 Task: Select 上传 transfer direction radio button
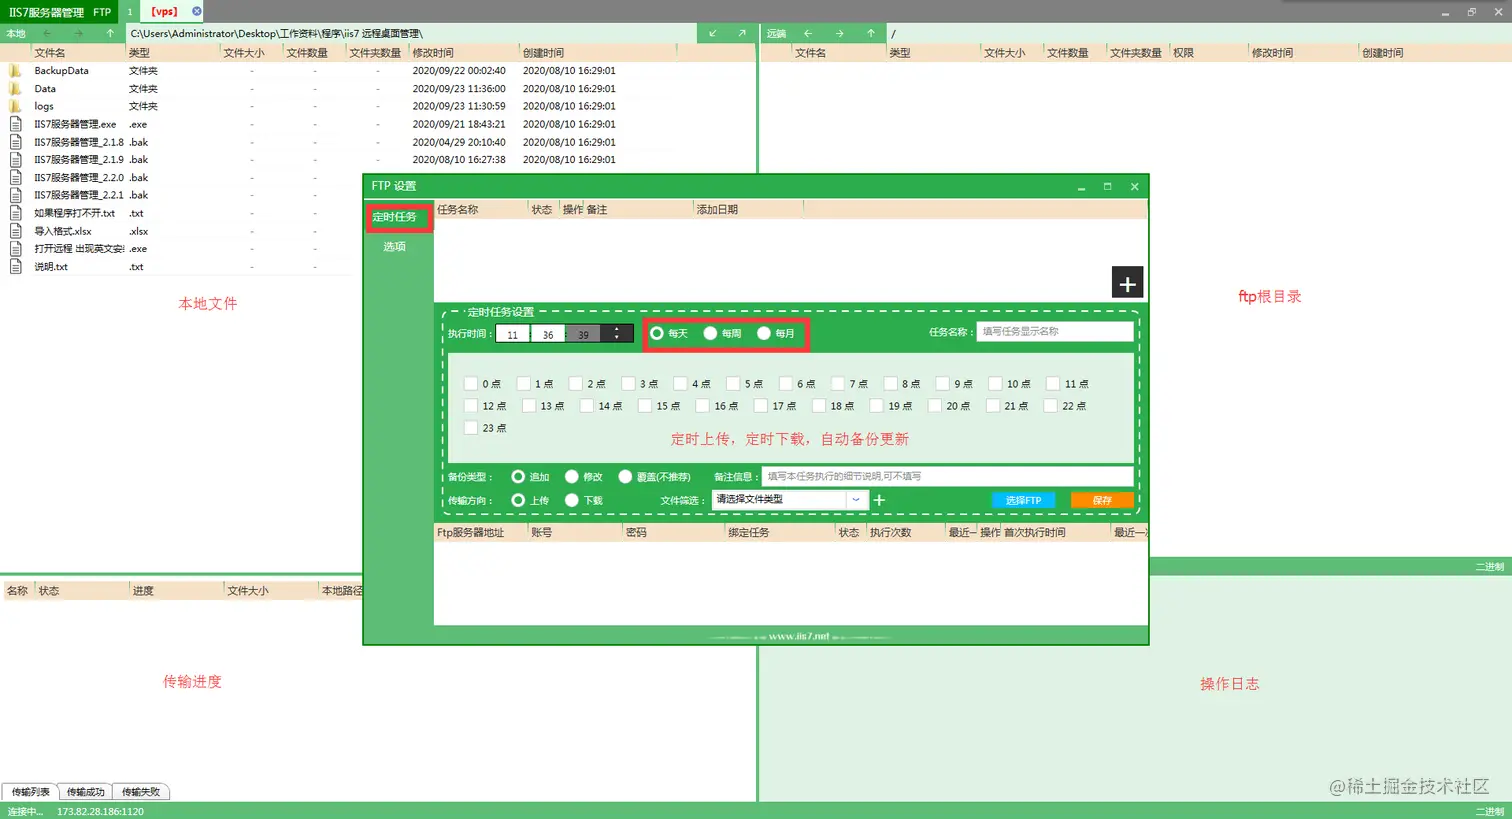(518, 500)
